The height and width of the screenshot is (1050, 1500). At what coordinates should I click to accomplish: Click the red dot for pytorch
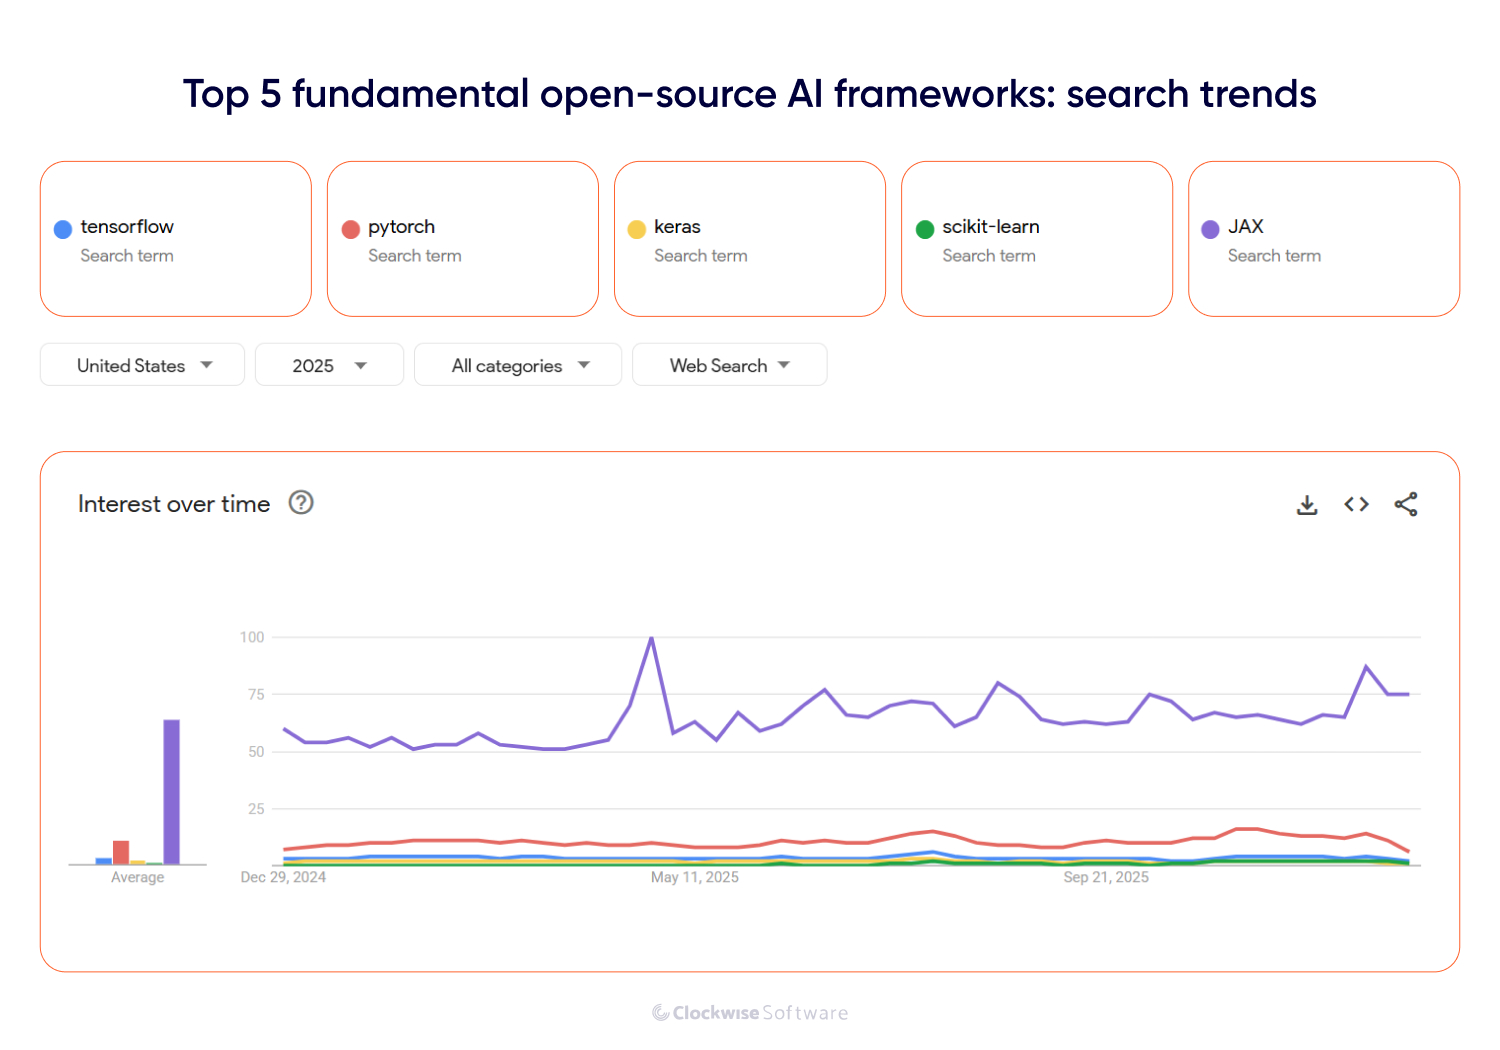(x=350, y=228)
